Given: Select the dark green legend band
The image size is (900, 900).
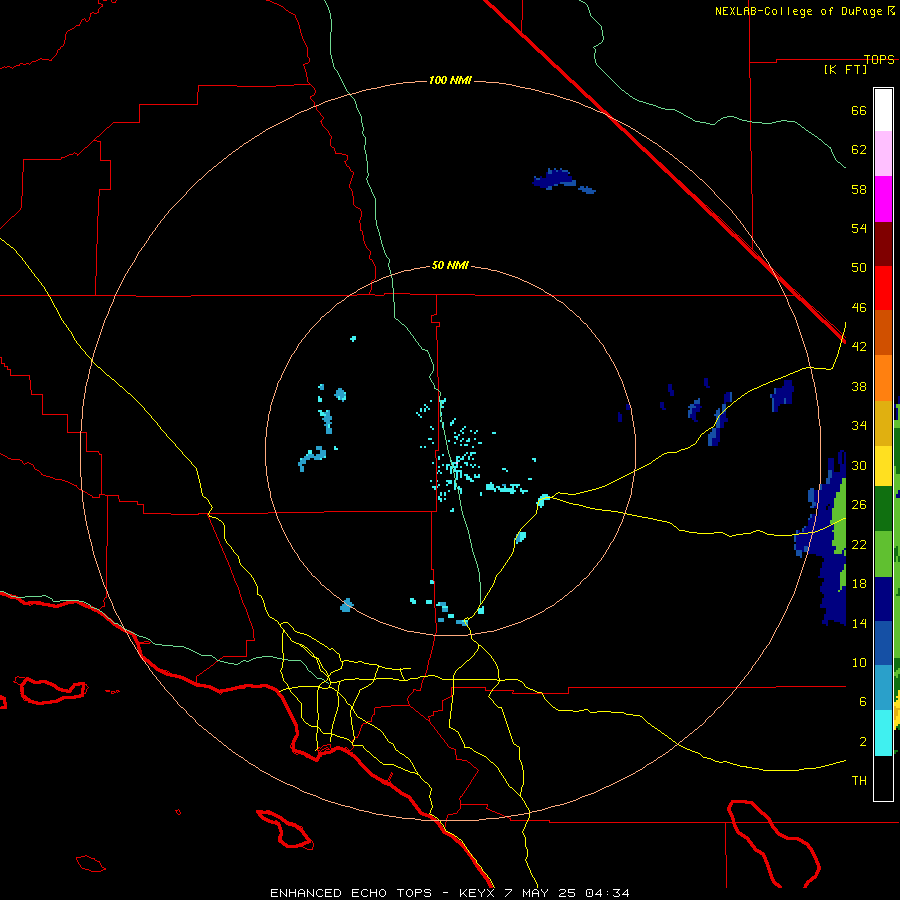Looking at the screenshot, I should (x=883, y=509).
